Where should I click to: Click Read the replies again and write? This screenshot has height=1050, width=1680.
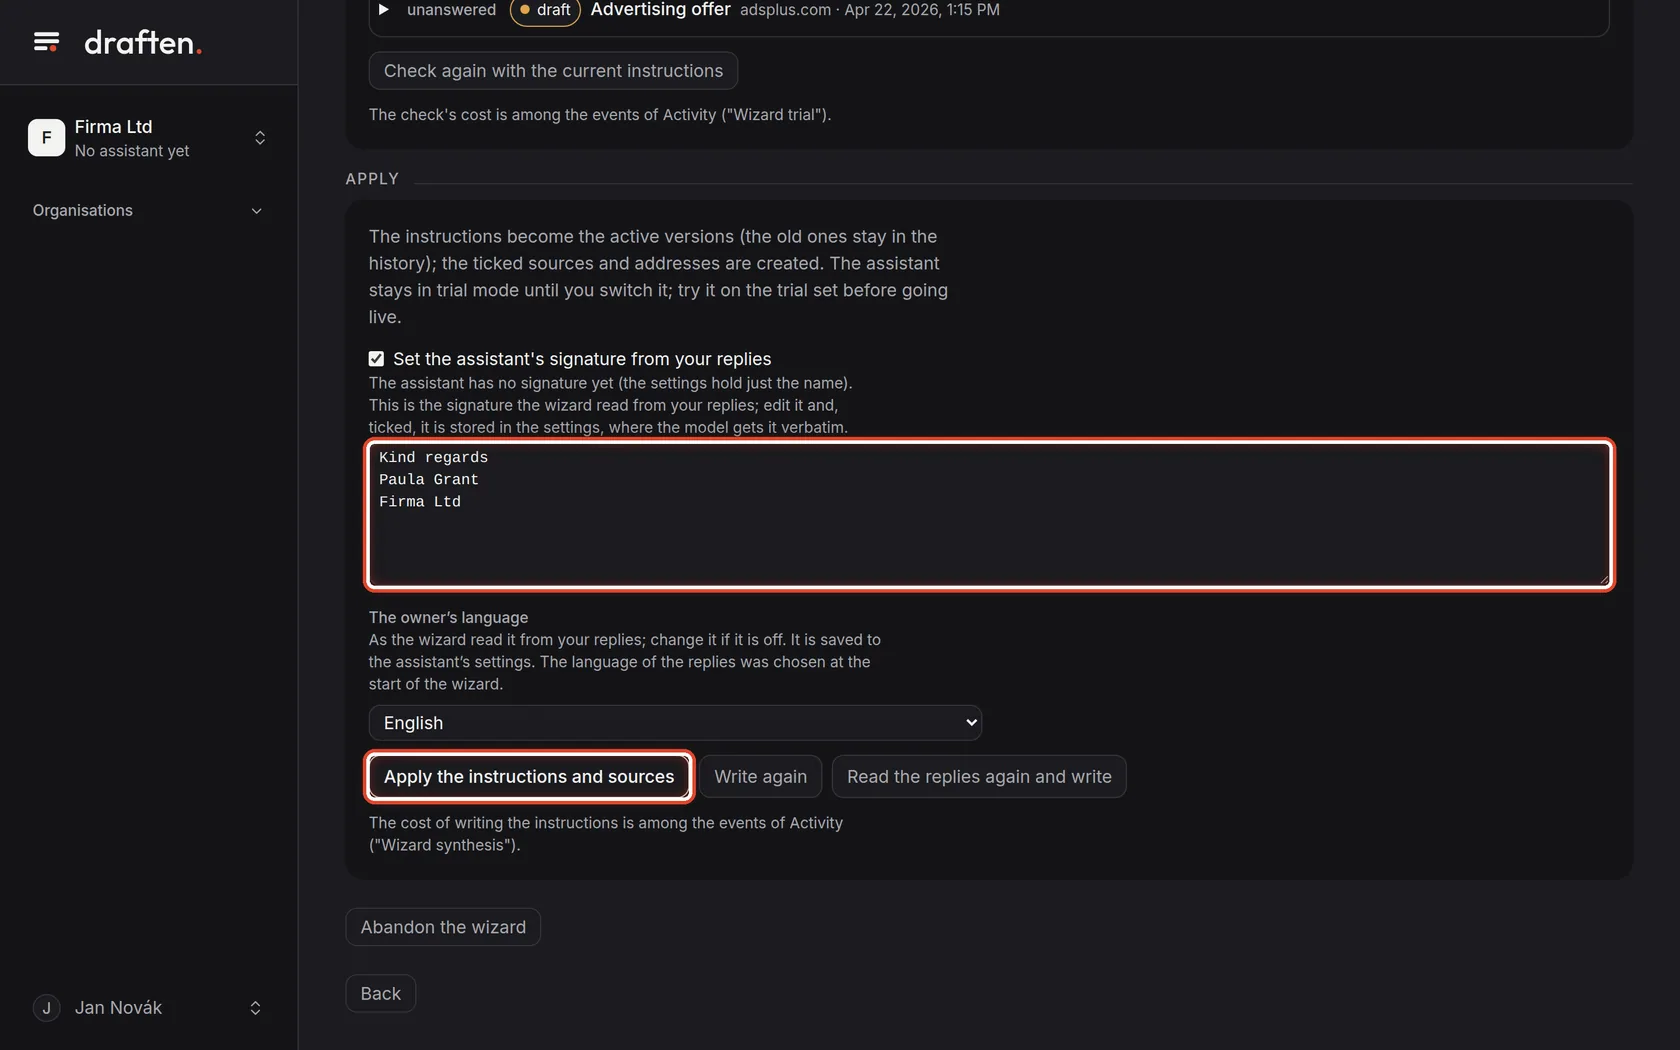pyautogui.click(x=979, y=777)
